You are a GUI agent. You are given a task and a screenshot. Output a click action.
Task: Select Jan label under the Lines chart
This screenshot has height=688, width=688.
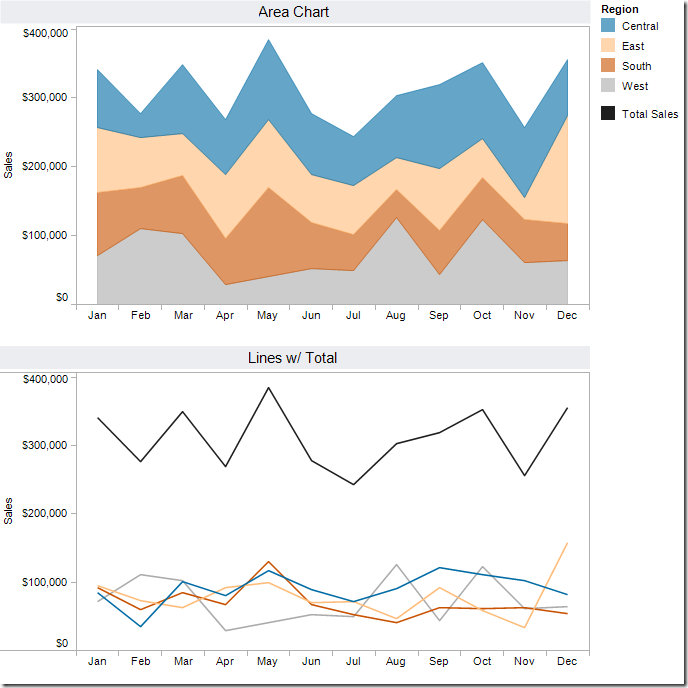(97, 661)
